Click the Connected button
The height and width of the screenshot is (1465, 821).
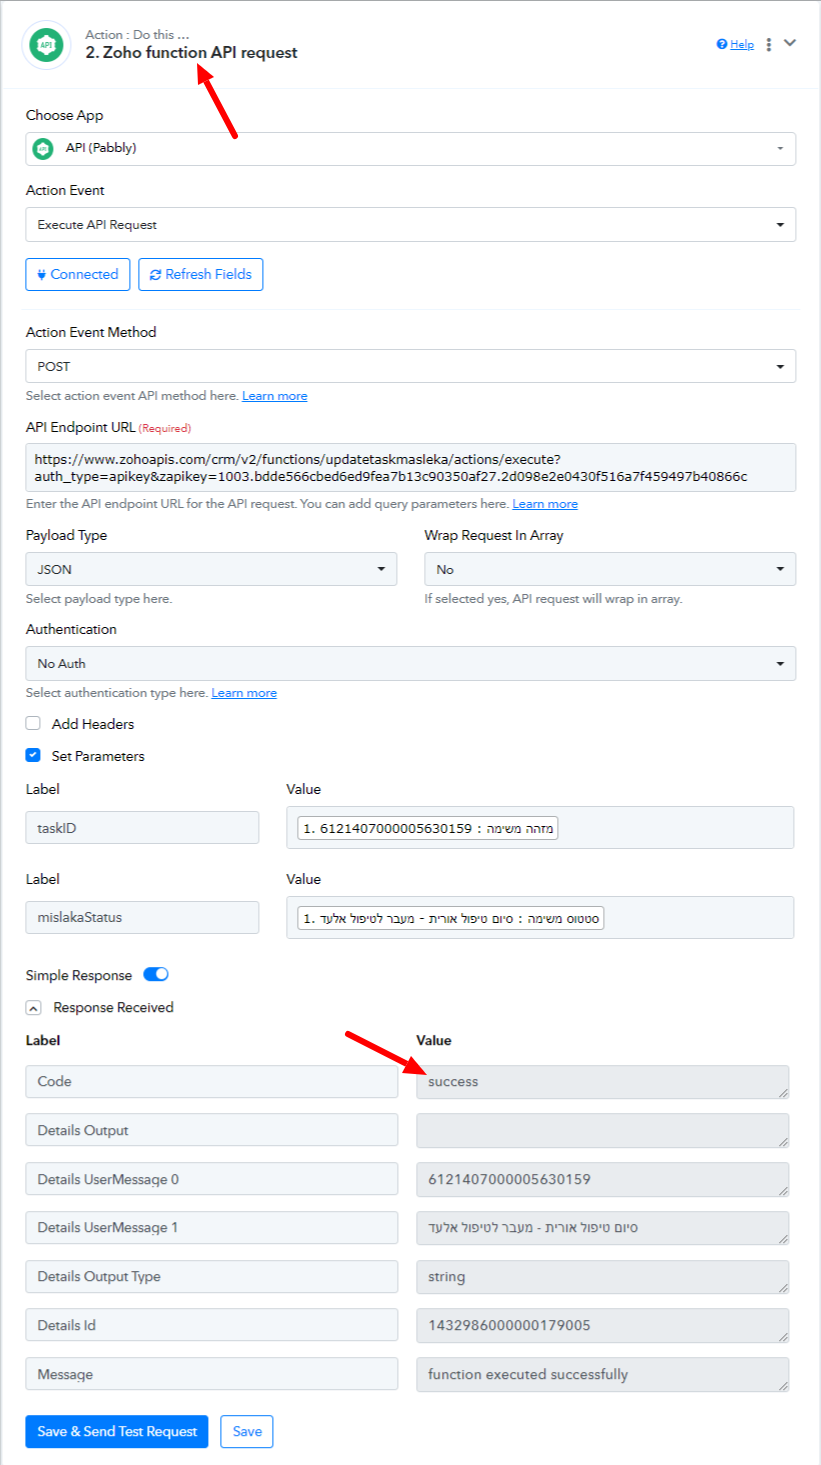coord(78,274)
